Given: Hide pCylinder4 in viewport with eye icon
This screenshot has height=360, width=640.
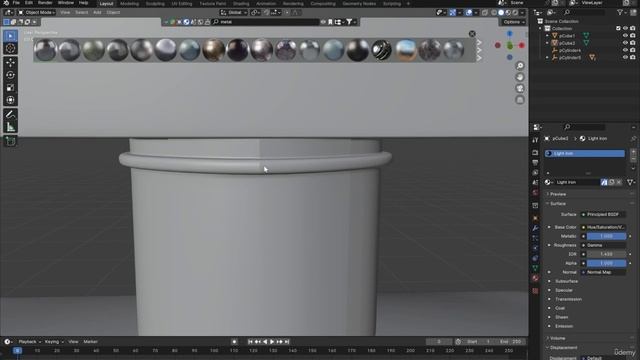Looking at the screenshot, I should click(625, 50).
